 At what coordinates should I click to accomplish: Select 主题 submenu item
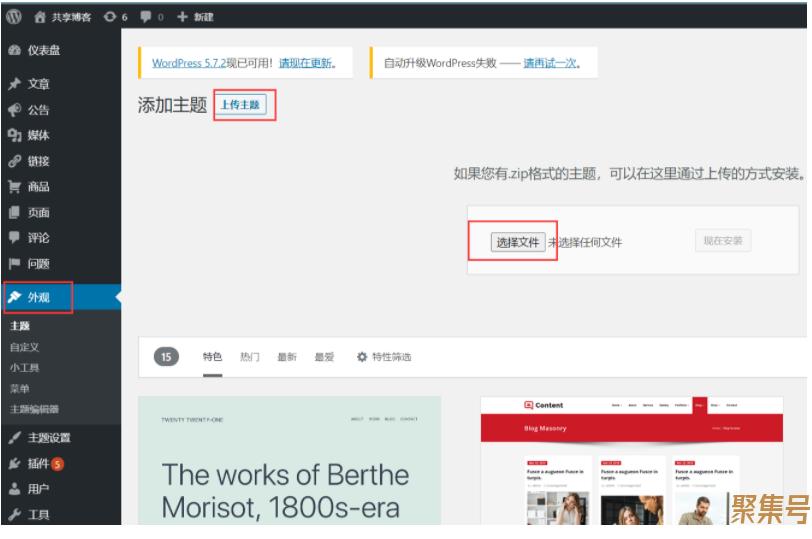pos(20,326)
